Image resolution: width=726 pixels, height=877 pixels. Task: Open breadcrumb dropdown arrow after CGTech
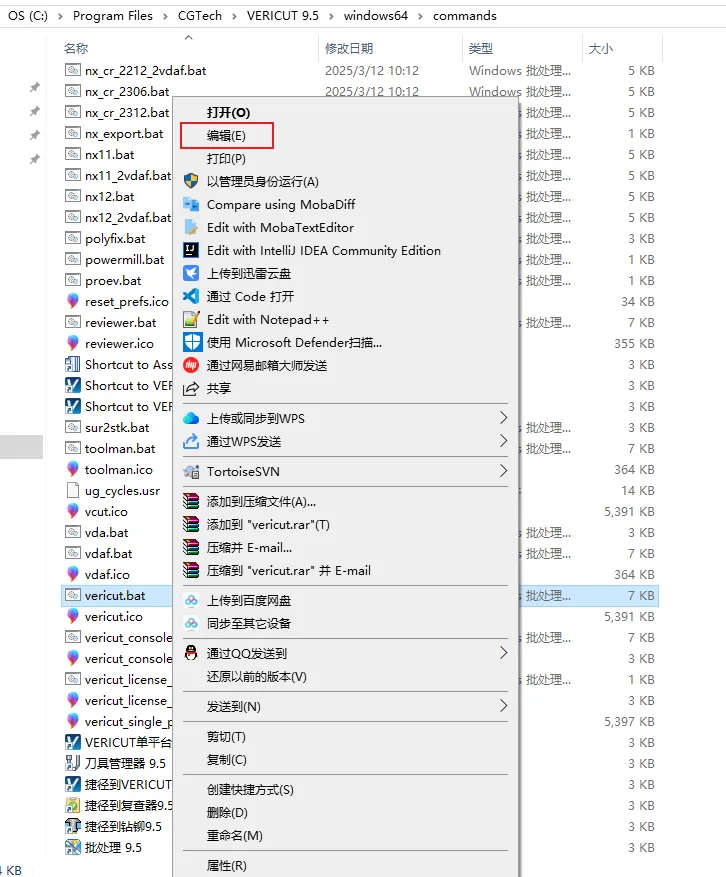[234, 16]
